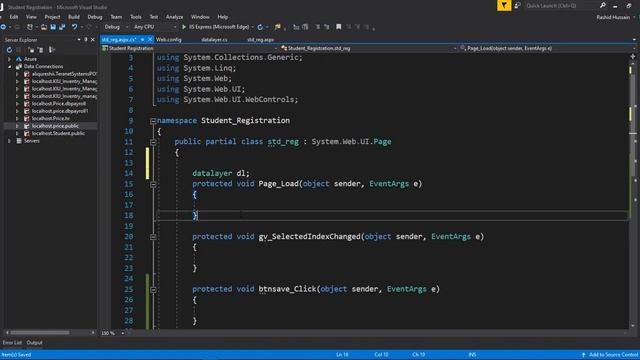This screenshot has width=640, height=360.
Task: Click the Undo arrow icon
Action: click(x=74, y=27)
